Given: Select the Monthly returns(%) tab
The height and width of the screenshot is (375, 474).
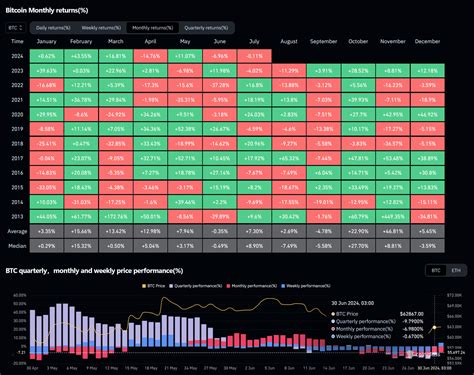Looking at the screenshot, I should (153, 28).
